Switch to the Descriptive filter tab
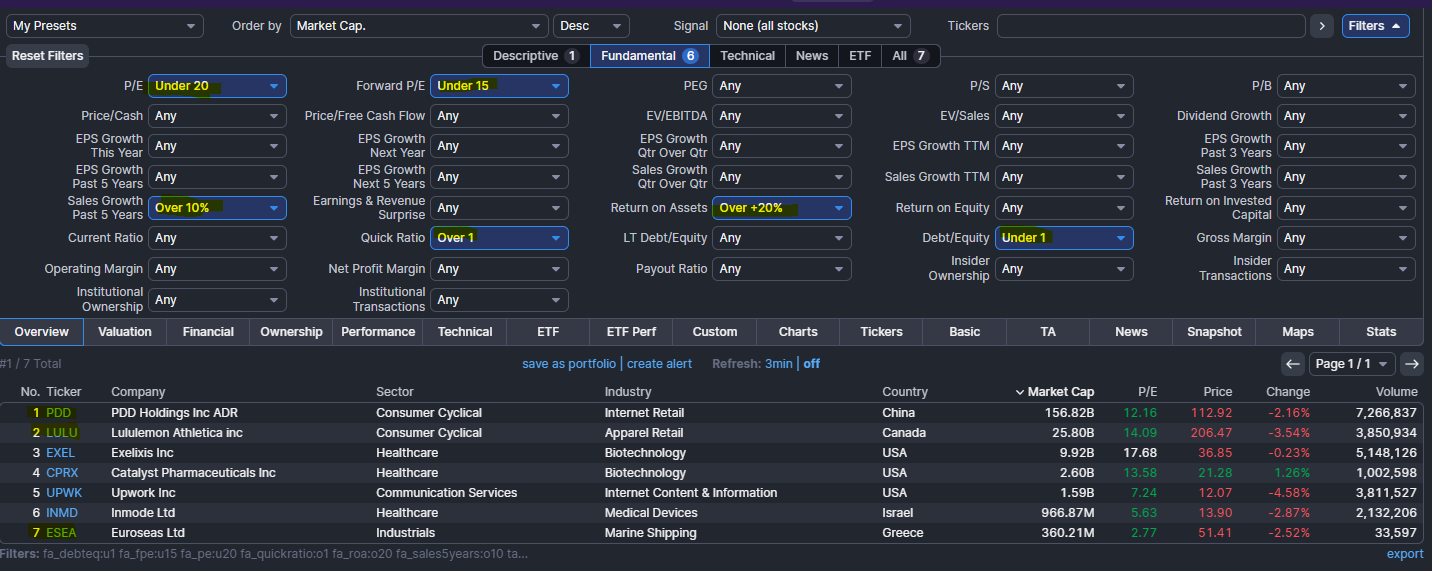Image resolution: width=1432 pixels, height=571 pixels. pyautogui.click(x=536, y=56)
